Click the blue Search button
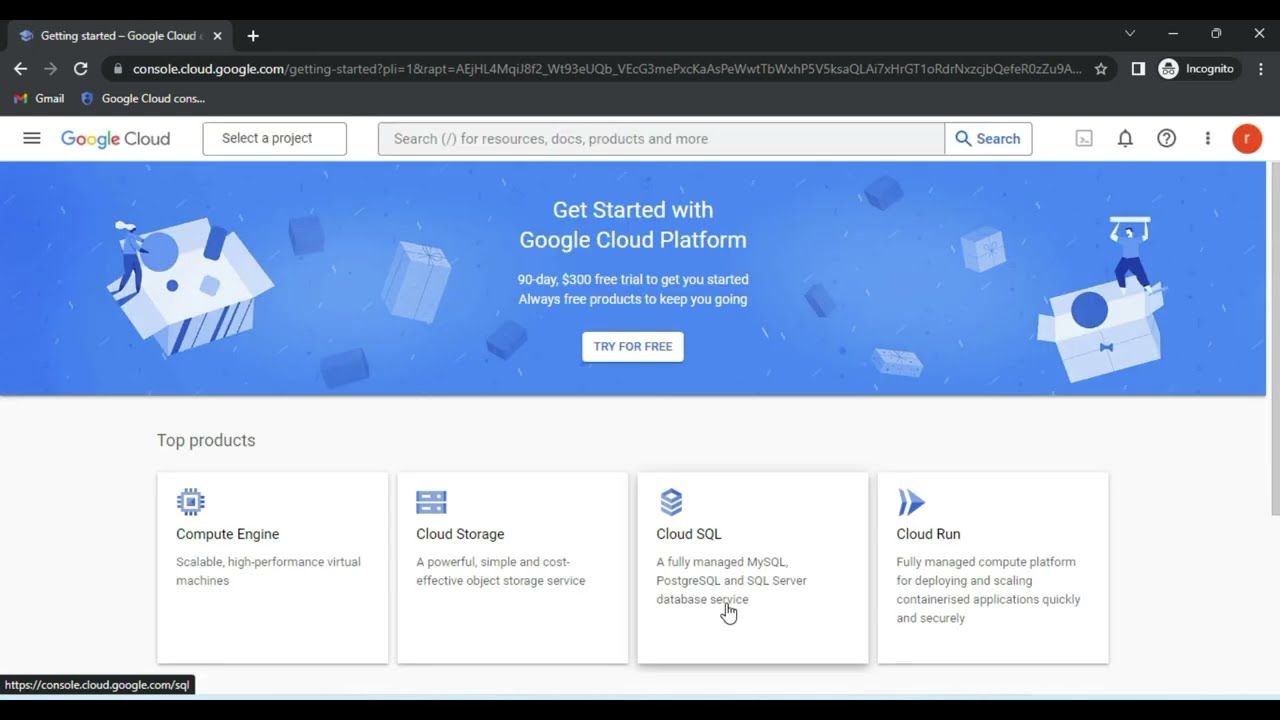Screen dimensions: 1280x720 988,139
